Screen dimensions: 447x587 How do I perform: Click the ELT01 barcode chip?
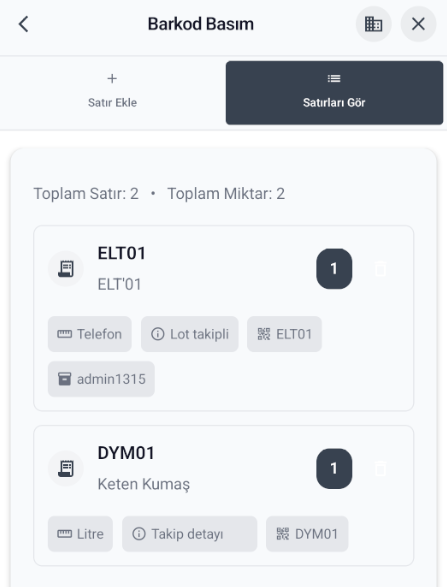click(x=285, y=334)
